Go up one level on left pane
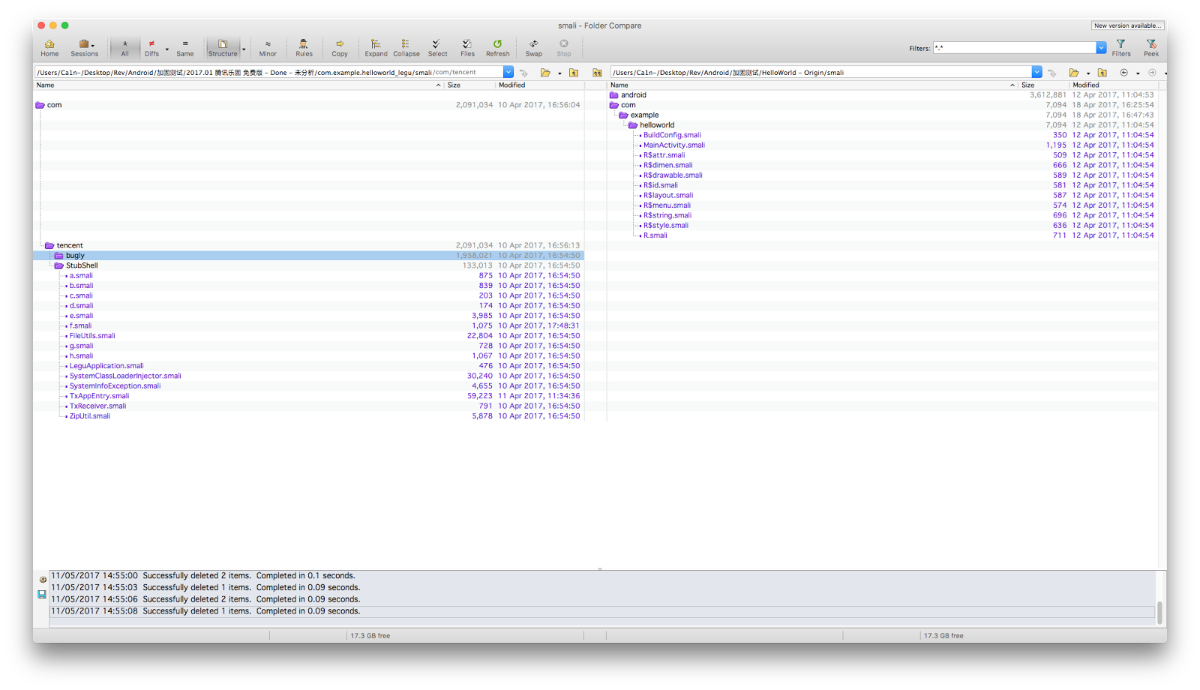The image size is (1200, 690). [574, 72]
